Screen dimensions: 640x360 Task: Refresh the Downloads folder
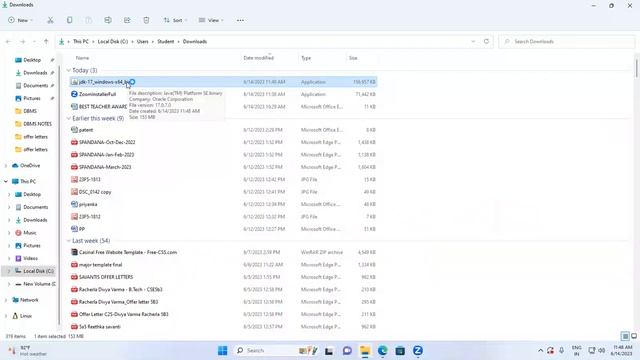pos(486,41)
